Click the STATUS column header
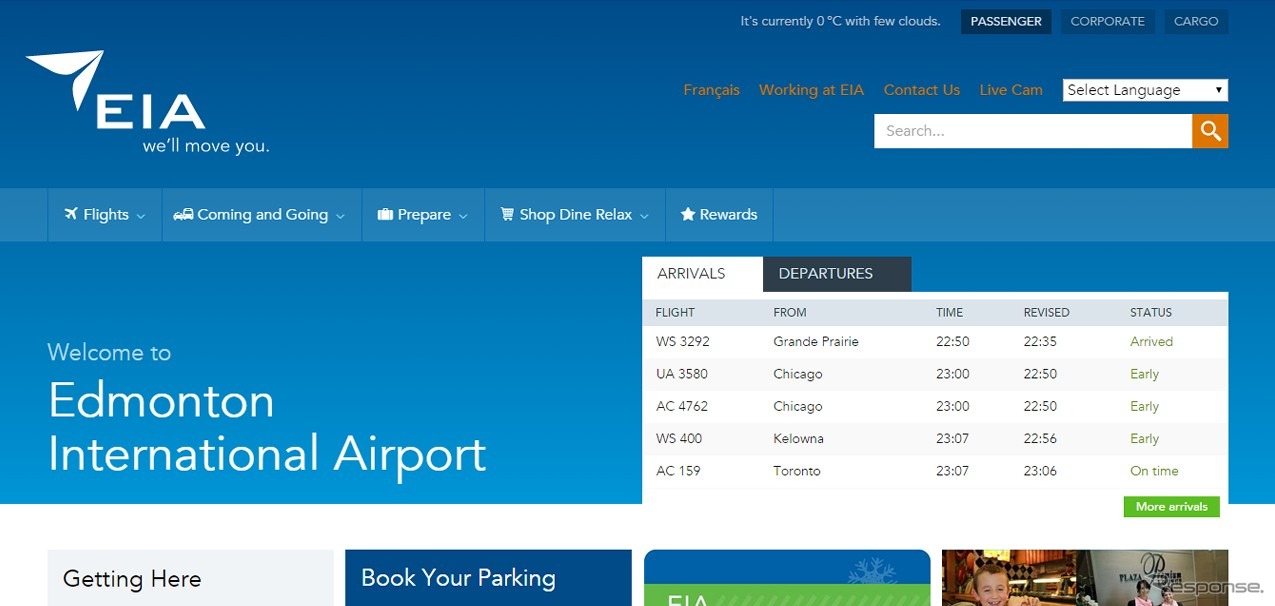The height and width of the screenshot is (606, 1275). point(1151,313)
